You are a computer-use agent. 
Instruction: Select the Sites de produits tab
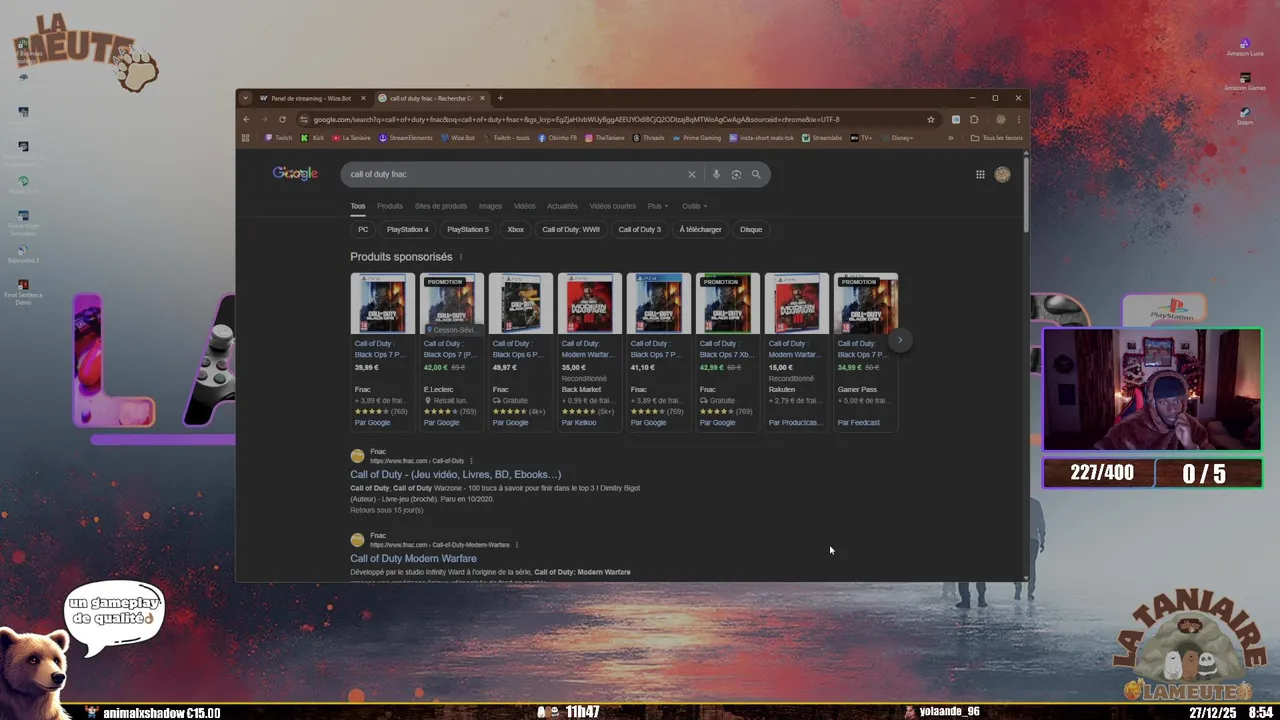click(441, 206)
